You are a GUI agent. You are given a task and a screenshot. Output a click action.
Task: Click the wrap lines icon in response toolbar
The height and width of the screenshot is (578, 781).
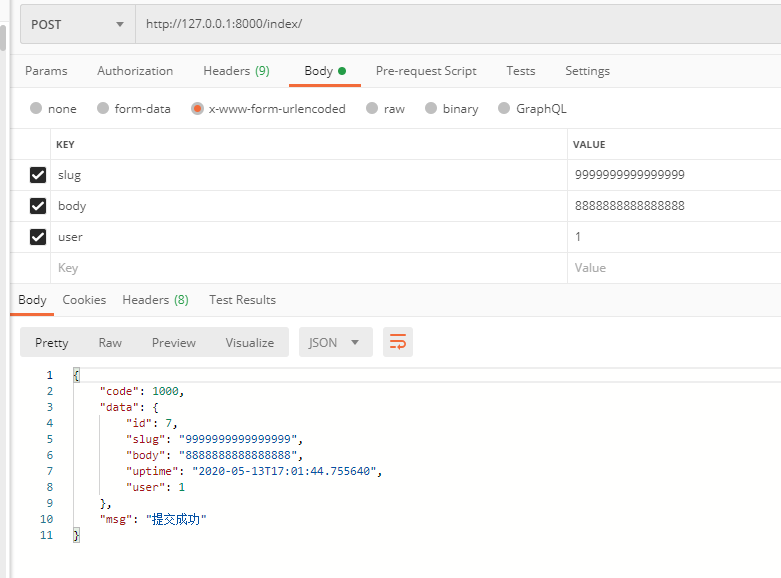tap(397, 342)
